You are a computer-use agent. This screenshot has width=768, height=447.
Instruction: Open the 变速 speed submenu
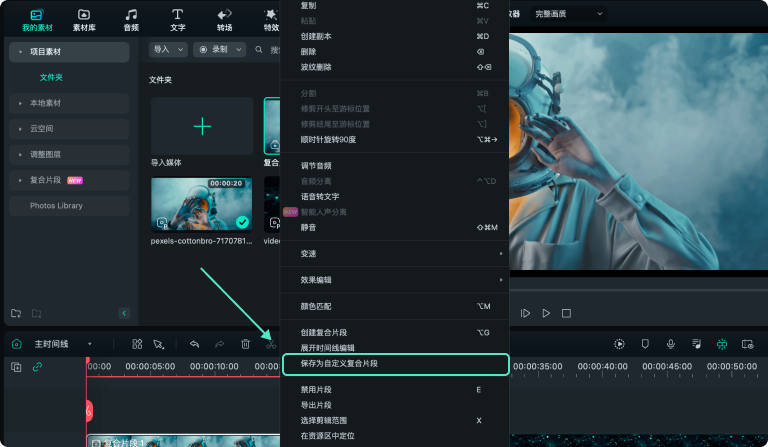(395, 254)
